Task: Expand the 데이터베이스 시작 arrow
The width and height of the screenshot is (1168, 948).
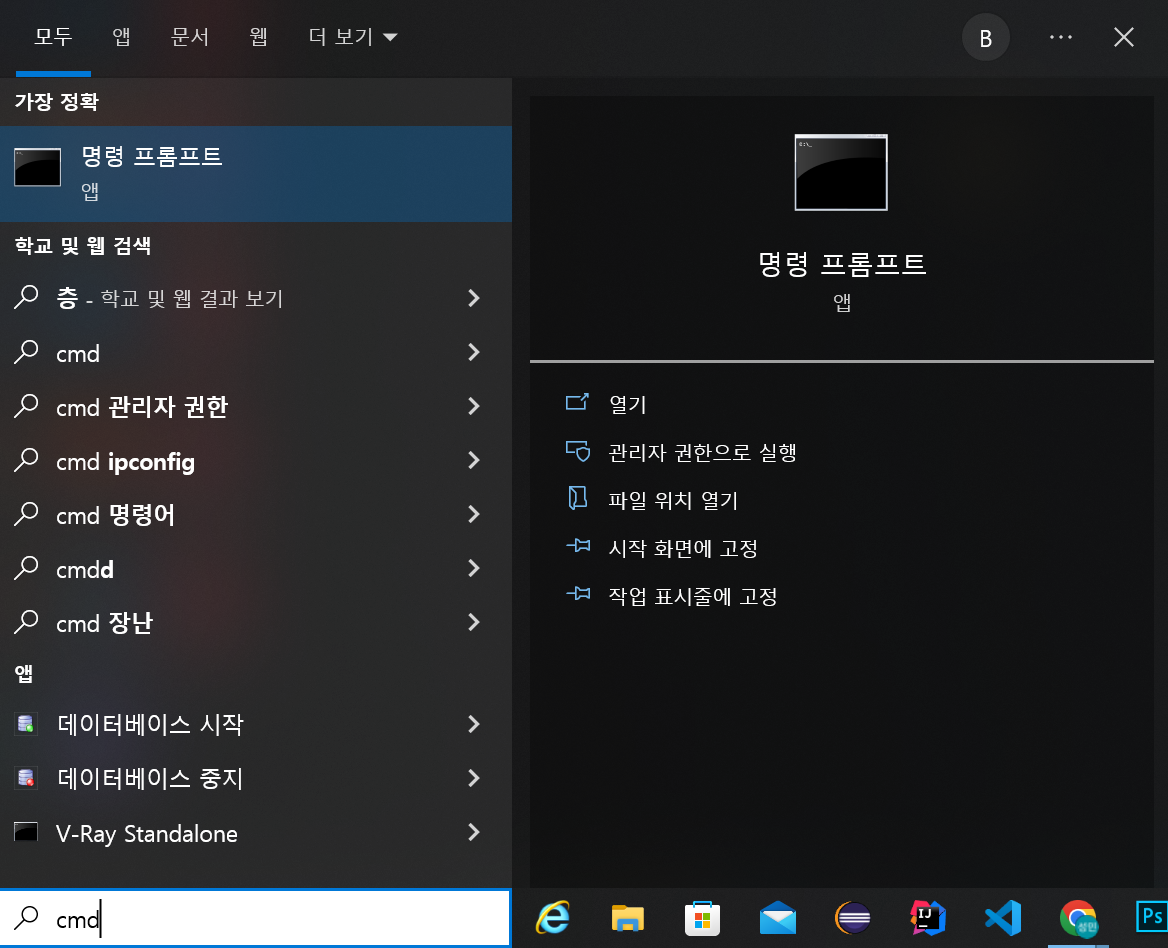Action: click(474, 724)
